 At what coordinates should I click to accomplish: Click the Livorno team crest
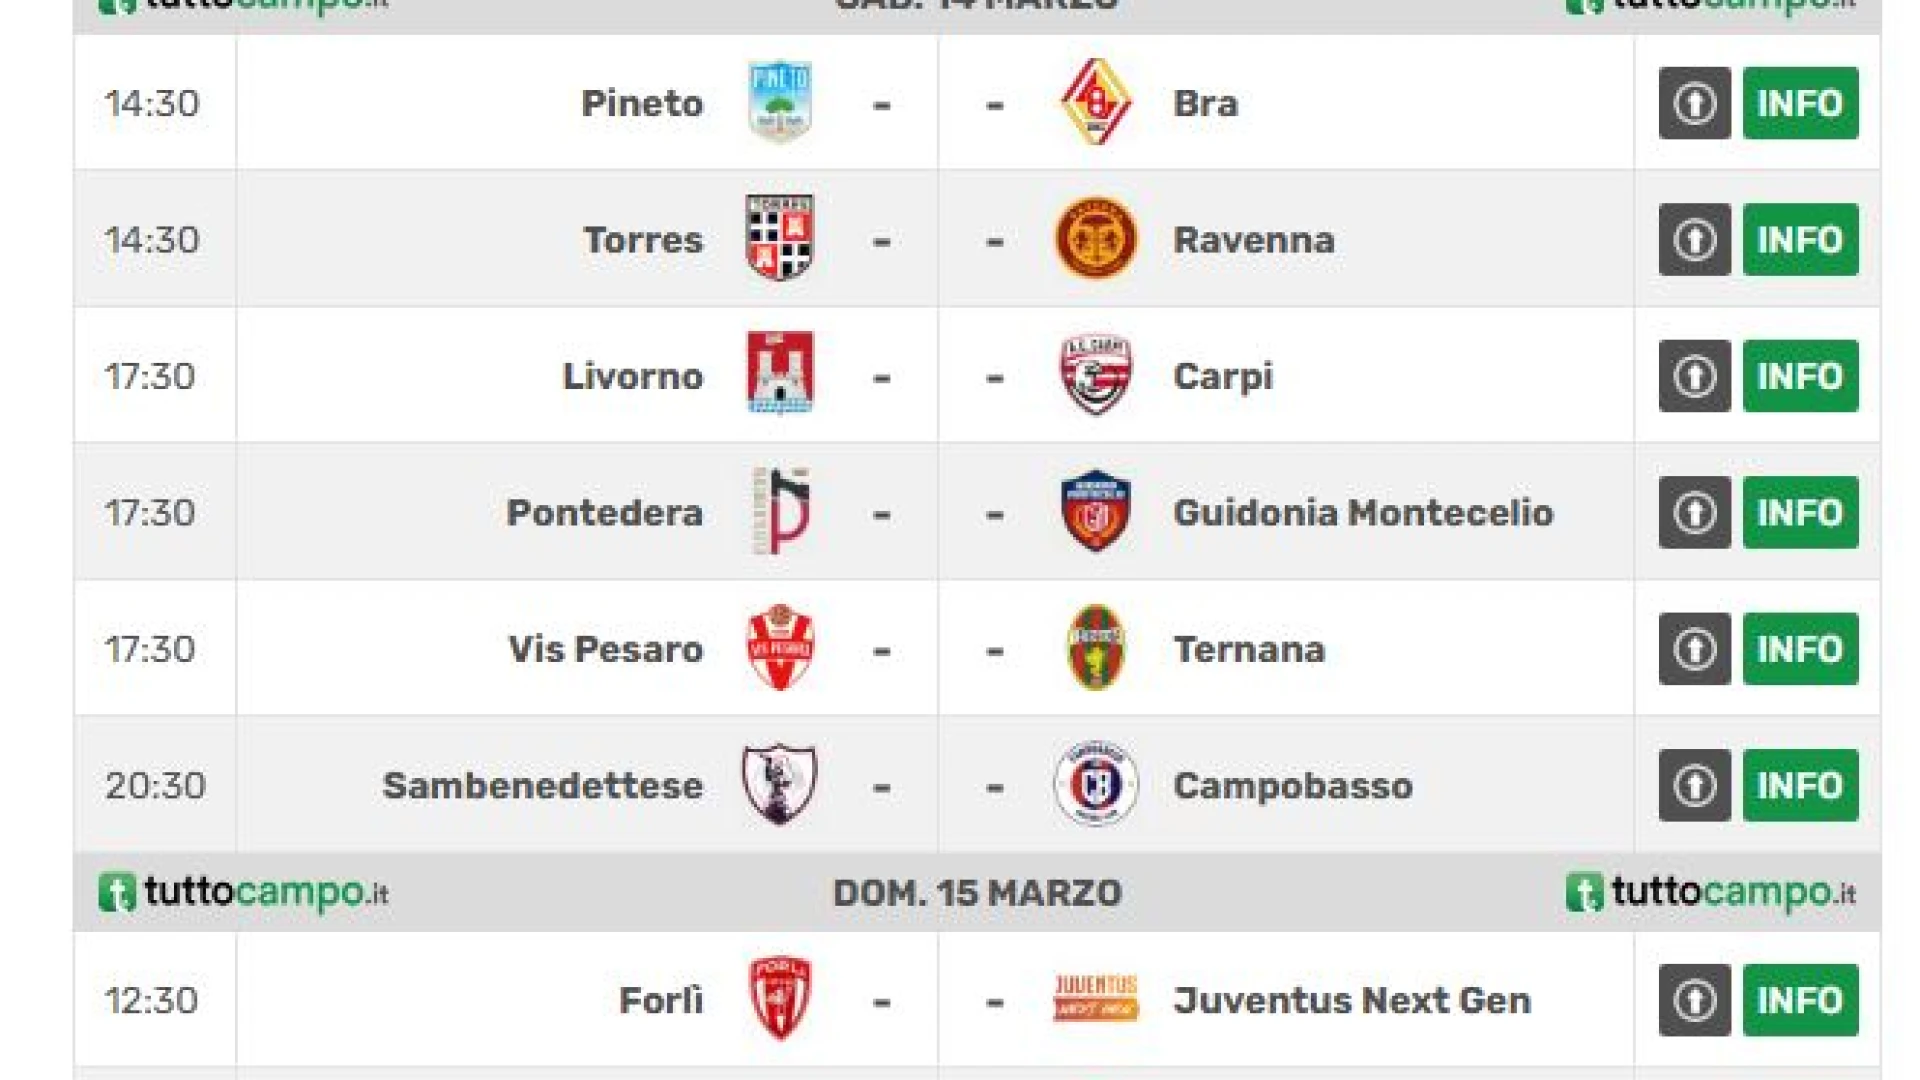pyautogui.click(x=780, y=374)
